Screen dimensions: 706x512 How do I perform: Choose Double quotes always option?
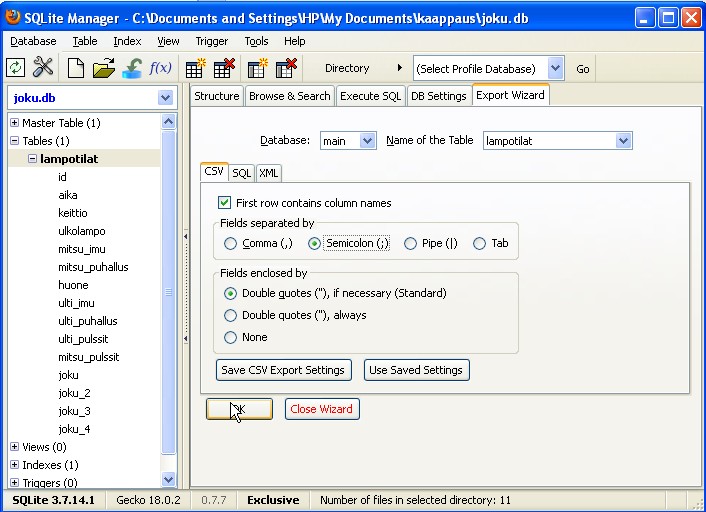[230, 315]
